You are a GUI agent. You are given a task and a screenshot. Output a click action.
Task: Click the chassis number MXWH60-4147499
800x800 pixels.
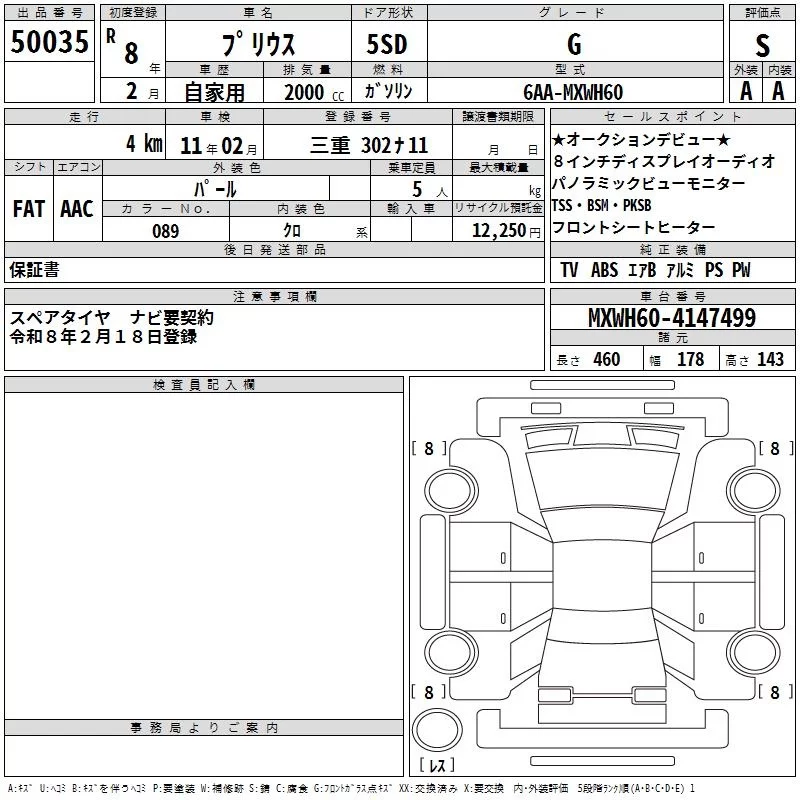[671, 319]
